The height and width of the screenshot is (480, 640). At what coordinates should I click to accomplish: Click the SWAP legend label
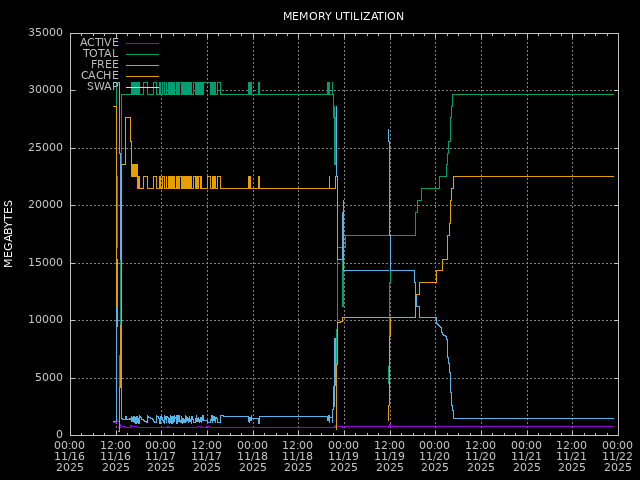point(102,86)
